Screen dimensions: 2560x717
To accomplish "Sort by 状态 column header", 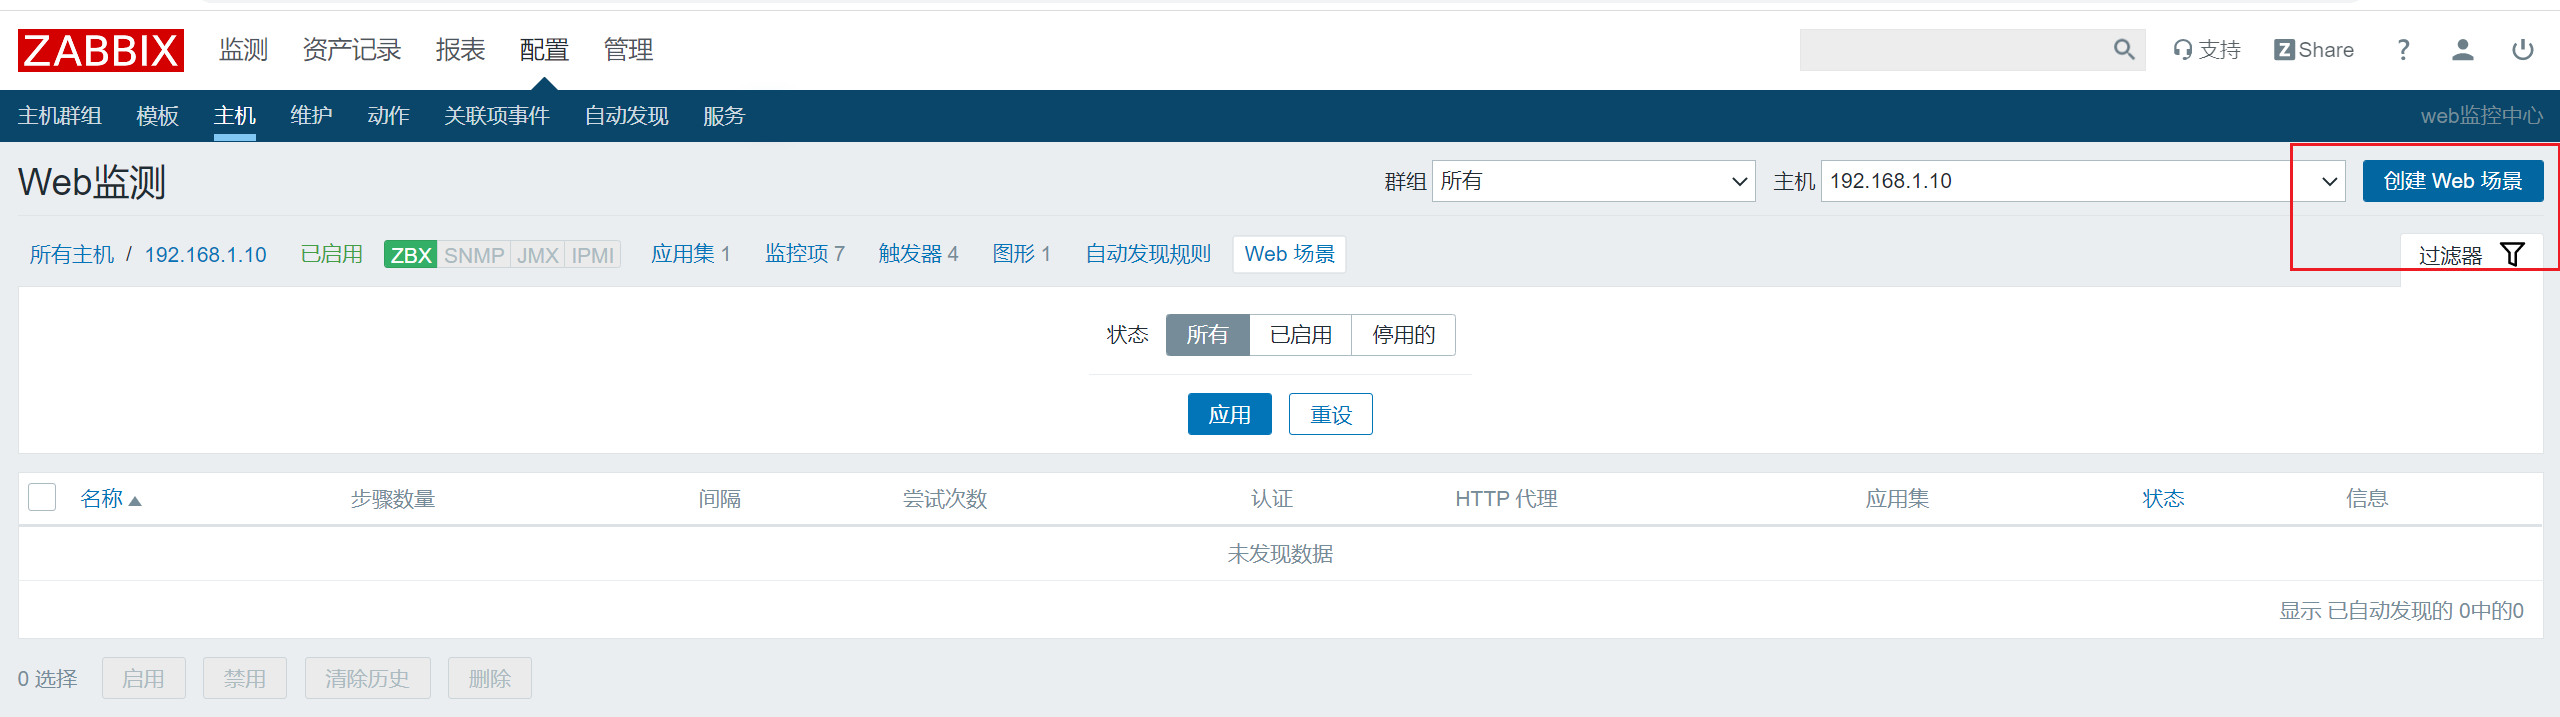I will coord(2163,498).
